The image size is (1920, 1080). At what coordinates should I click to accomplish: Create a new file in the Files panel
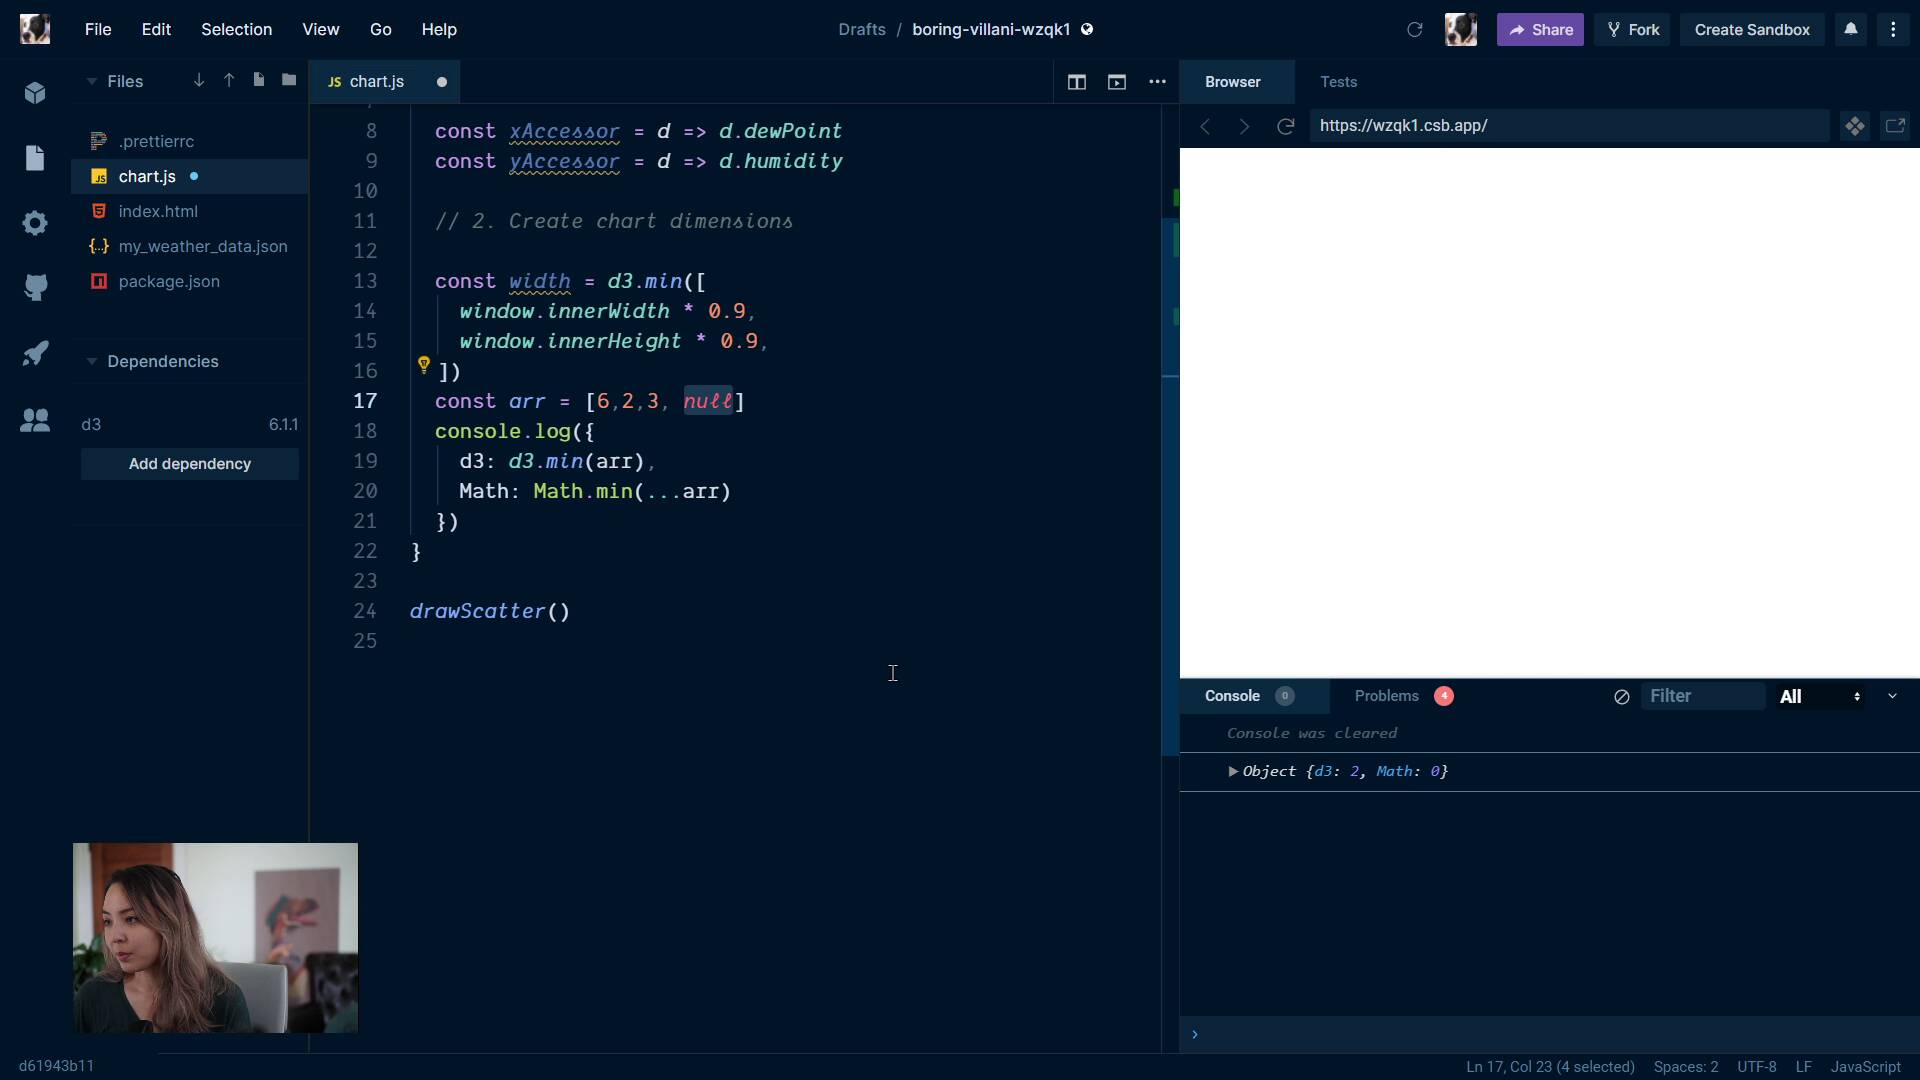pyautogui.click(x=259, y=80)
